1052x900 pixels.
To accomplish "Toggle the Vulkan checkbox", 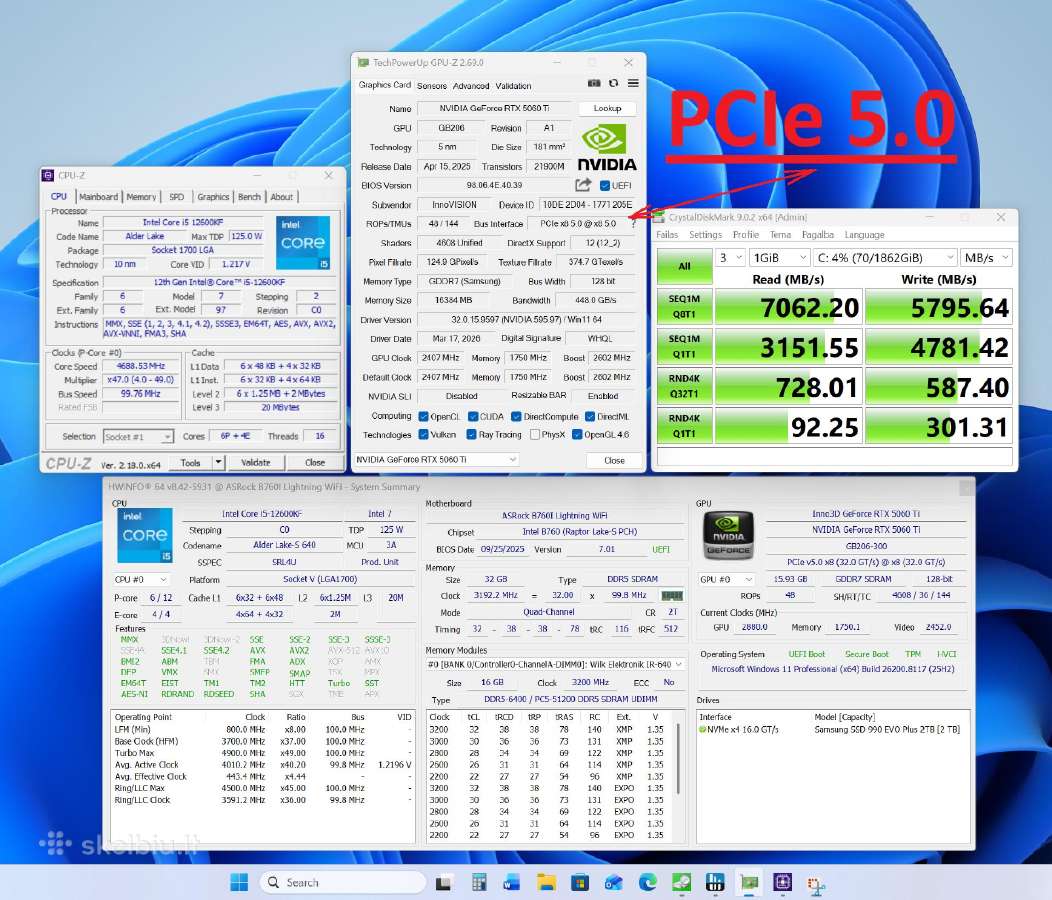I will coord(423,434).
